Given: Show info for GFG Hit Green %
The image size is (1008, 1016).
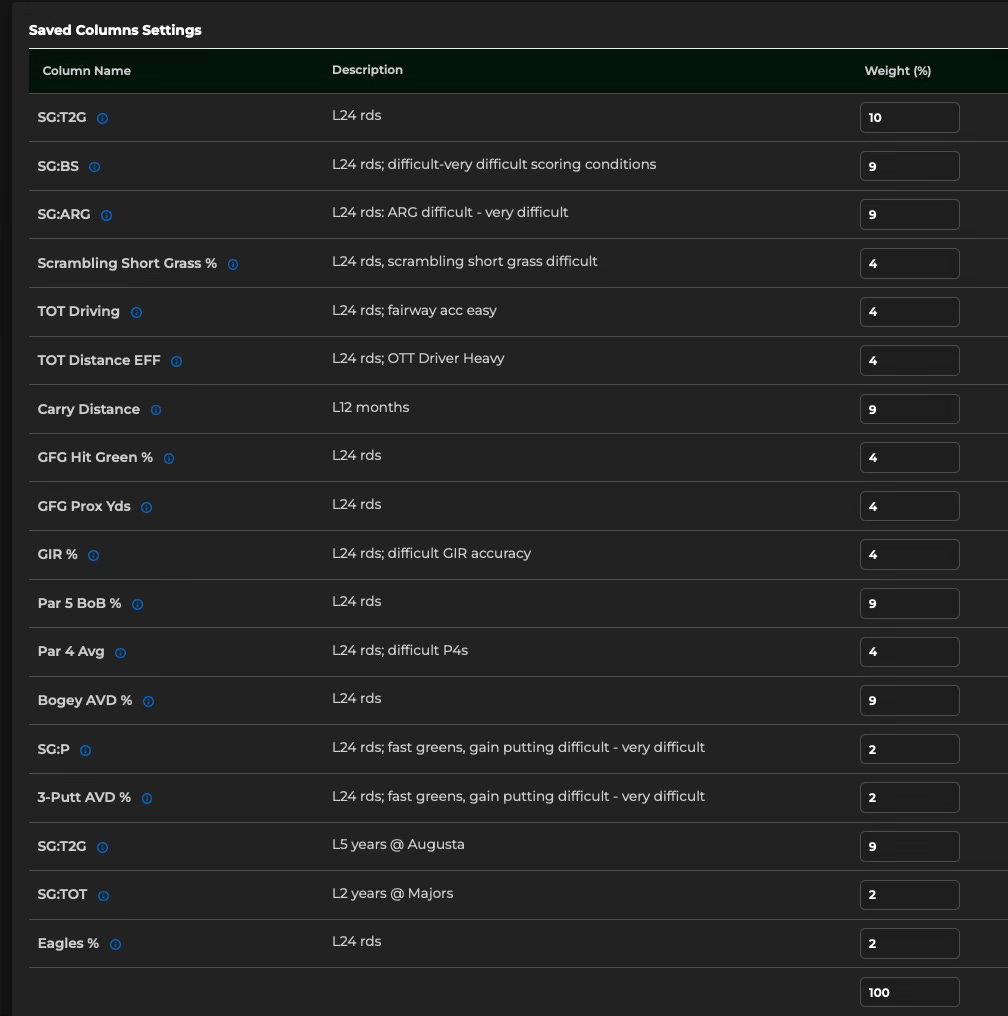Looking at the screenshot, I should click(x=169, y=458).
